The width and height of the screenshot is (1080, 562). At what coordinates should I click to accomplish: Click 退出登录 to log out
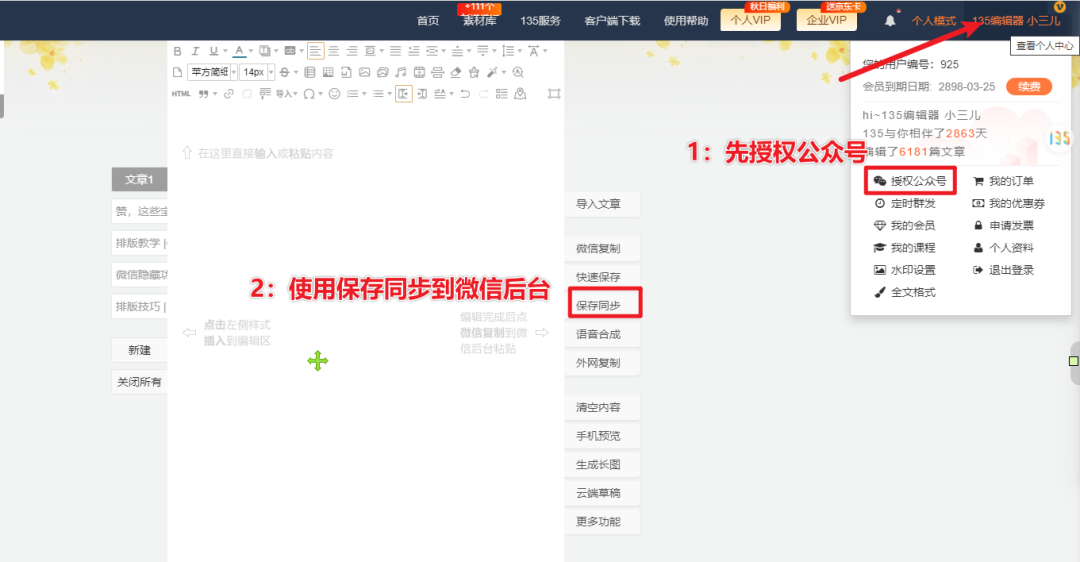[1003, 270]
